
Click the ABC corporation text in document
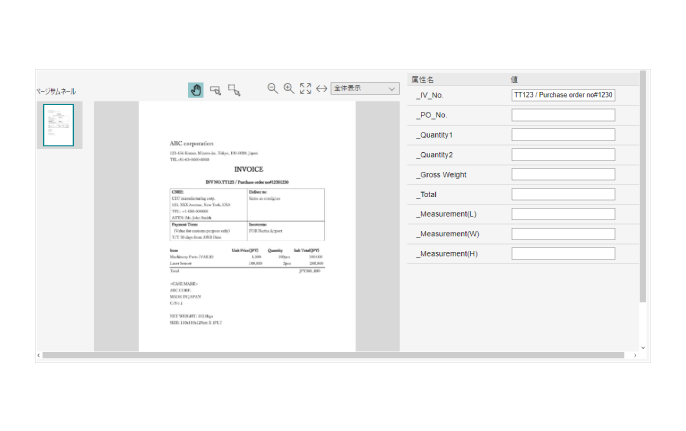[x=192, y=144]
